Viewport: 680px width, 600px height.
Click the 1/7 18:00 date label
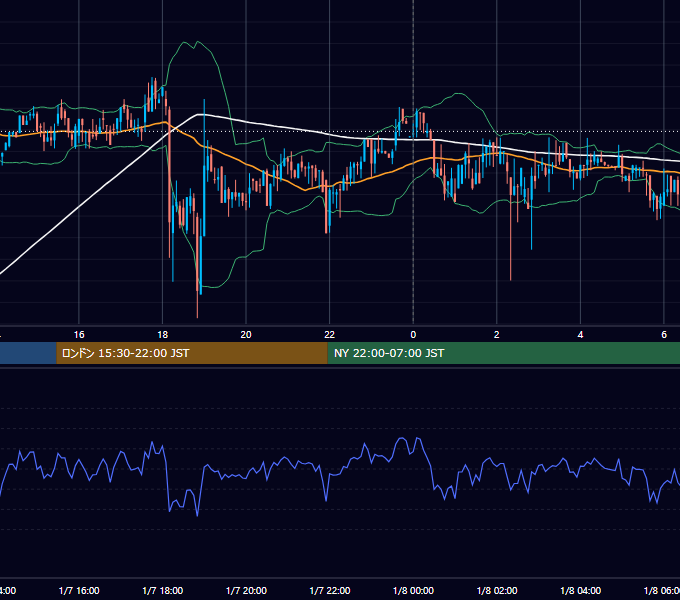point(163,591)
